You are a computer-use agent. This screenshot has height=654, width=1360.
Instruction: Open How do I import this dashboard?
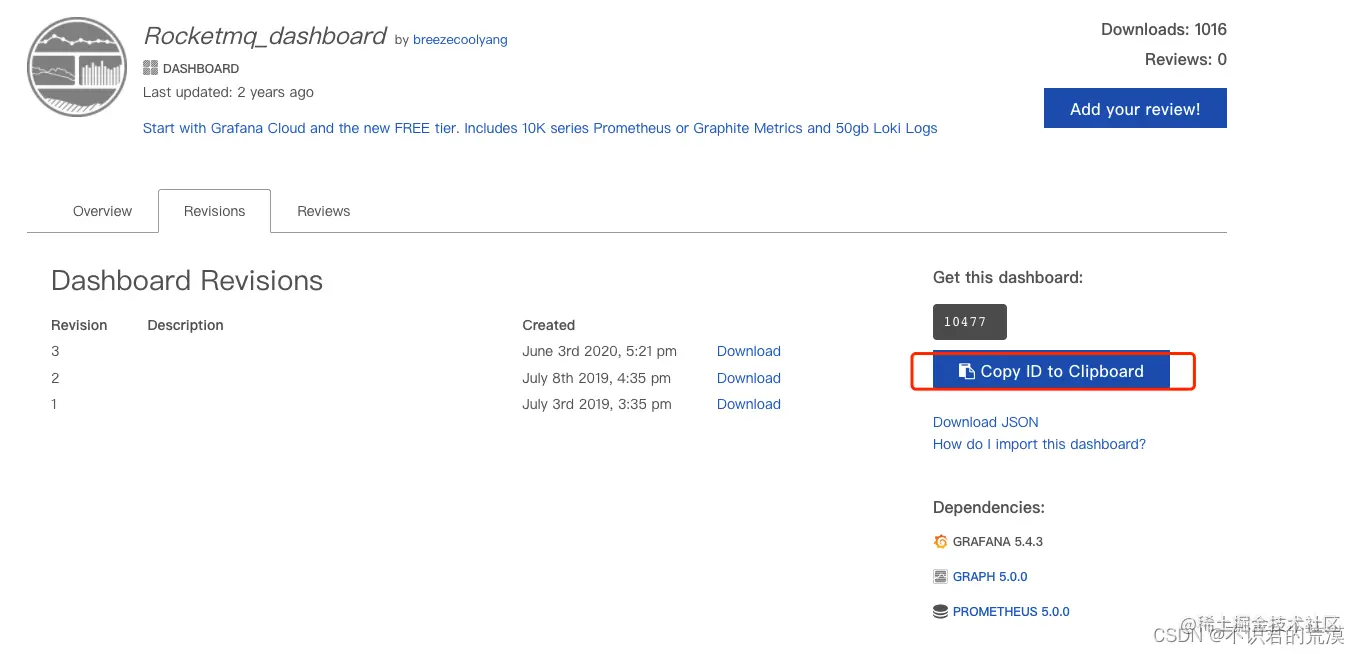1039,444
